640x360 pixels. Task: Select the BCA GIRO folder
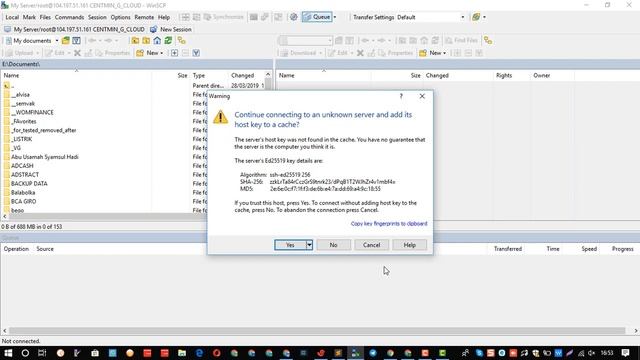(x=23, y=202)
